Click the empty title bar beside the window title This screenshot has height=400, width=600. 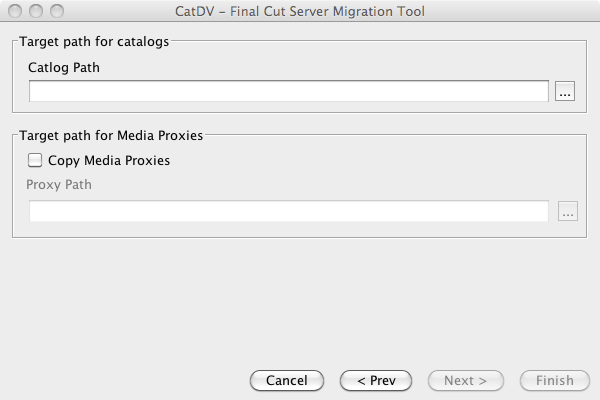click(509, 11)
